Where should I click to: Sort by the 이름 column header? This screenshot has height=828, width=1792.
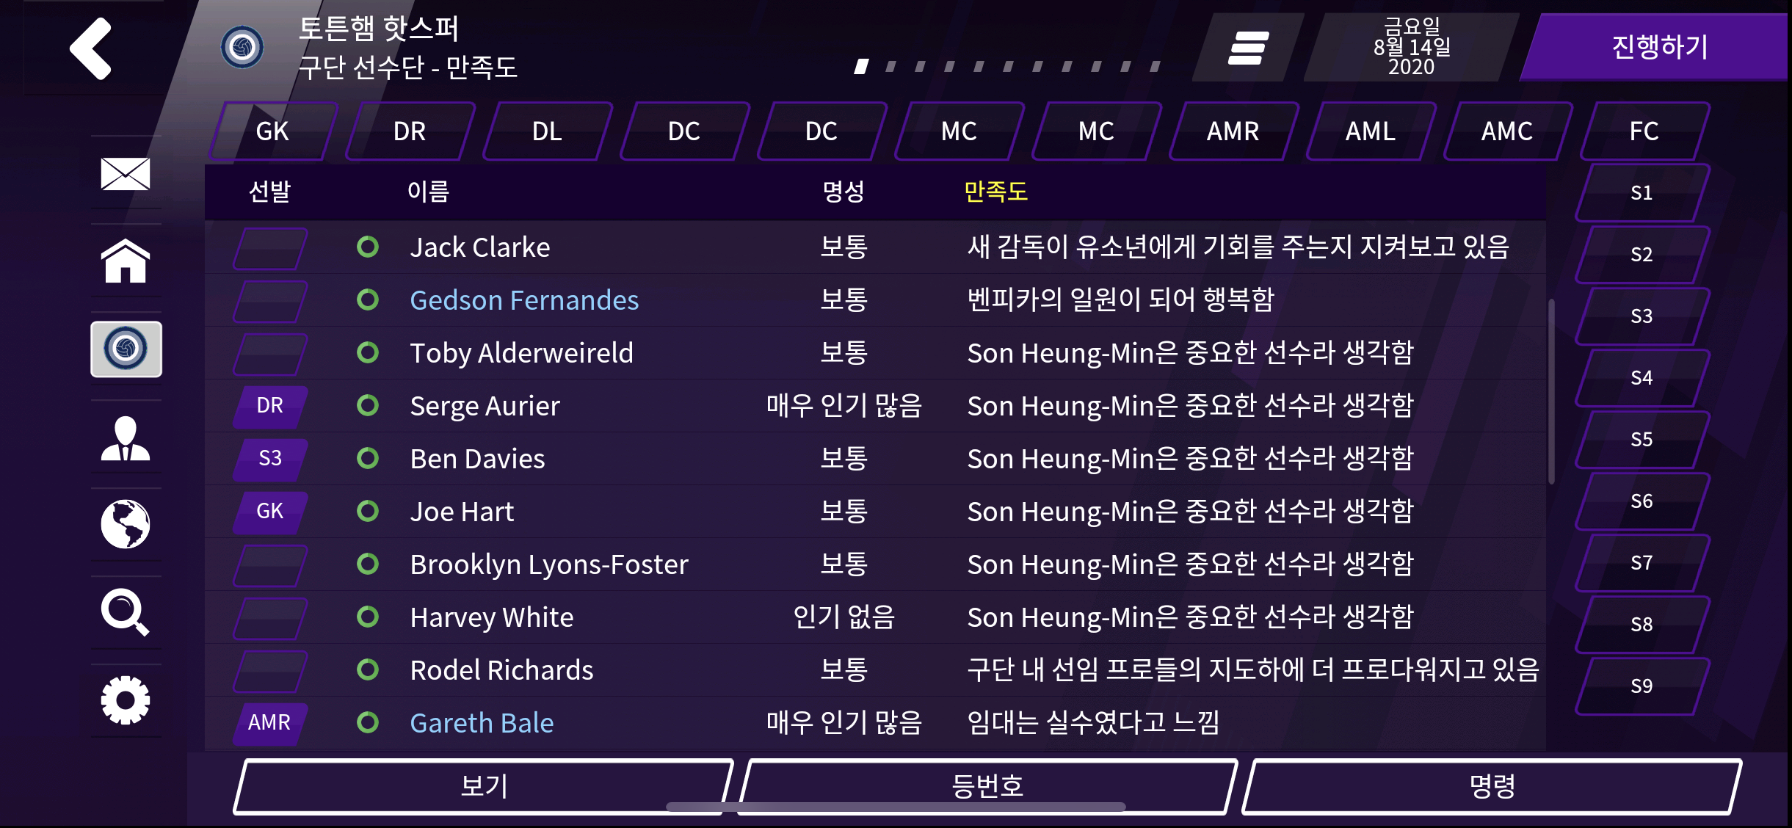428,191
